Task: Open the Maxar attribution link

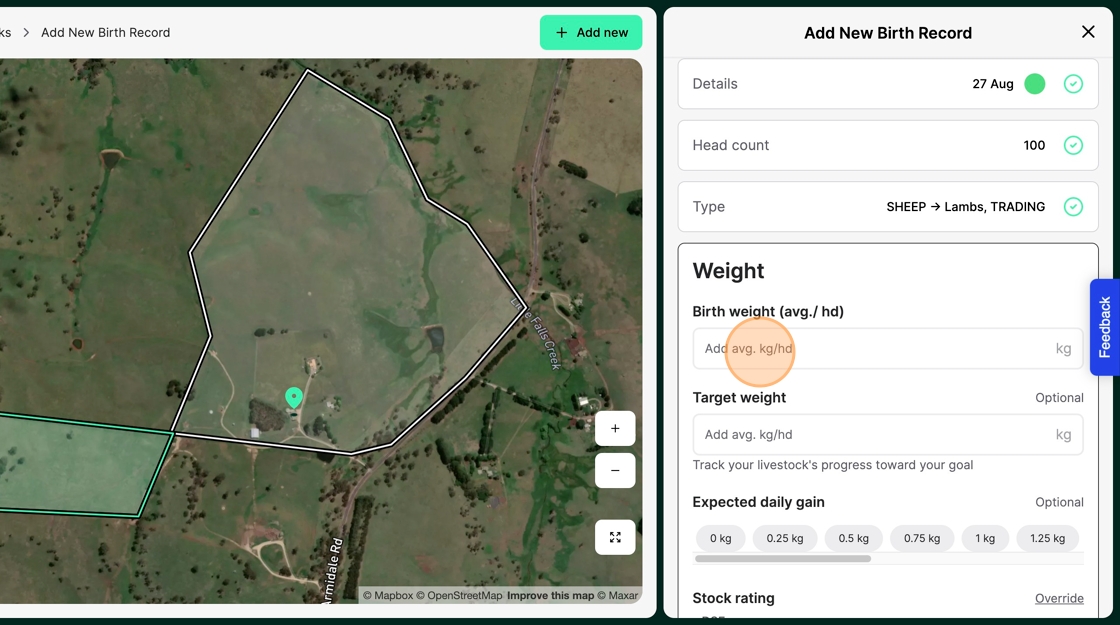Action: 618,596
